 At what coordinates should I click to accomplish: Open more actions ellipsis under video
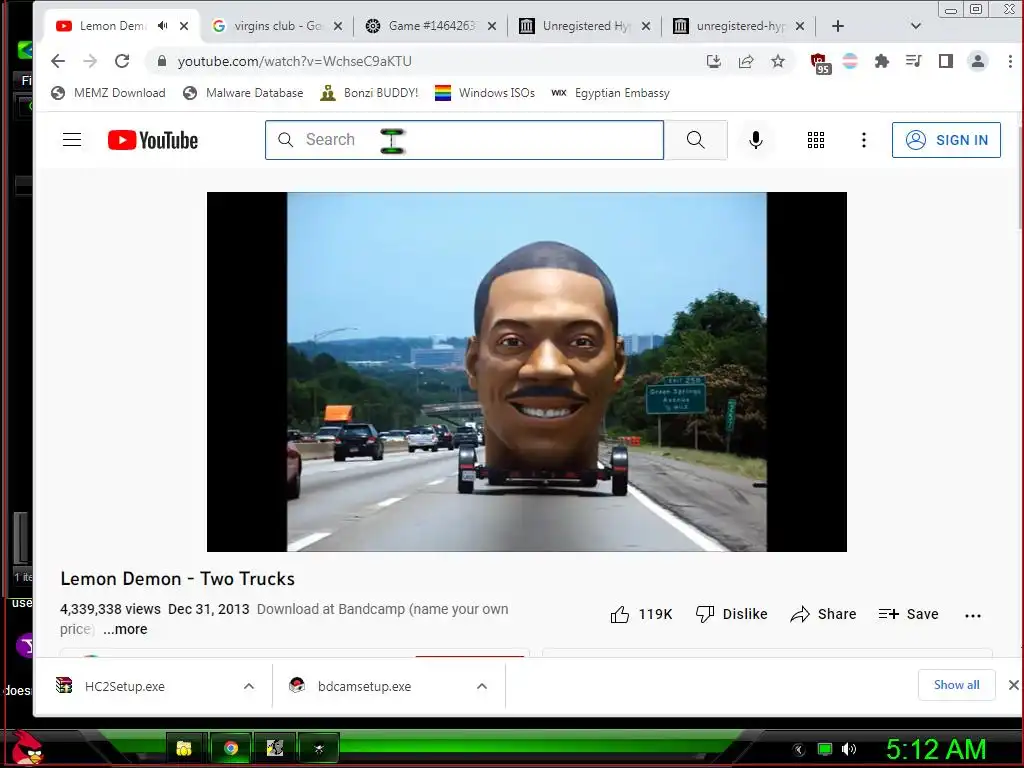click(x=973, y=615)
